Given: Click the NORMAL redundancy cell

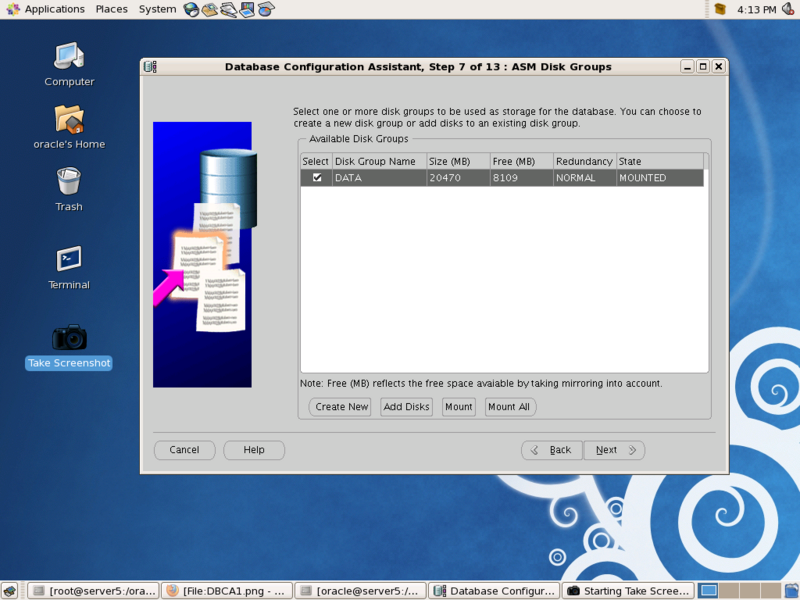Looking at the screenshot, I should 585,178.
